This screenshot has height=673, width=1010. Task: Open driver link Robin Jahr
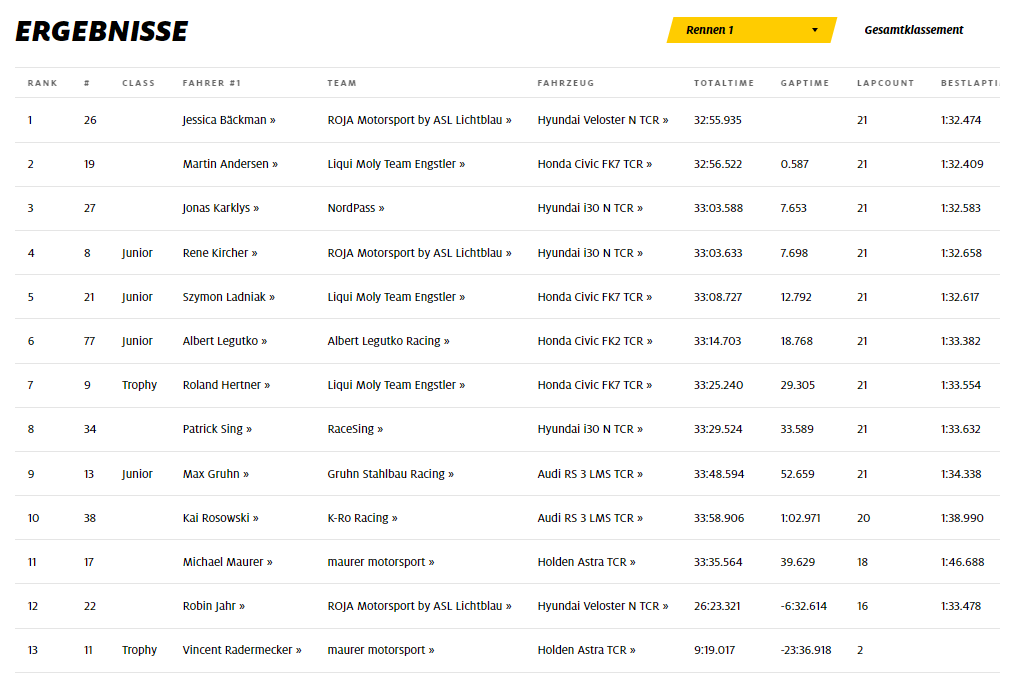click(213, 606)
